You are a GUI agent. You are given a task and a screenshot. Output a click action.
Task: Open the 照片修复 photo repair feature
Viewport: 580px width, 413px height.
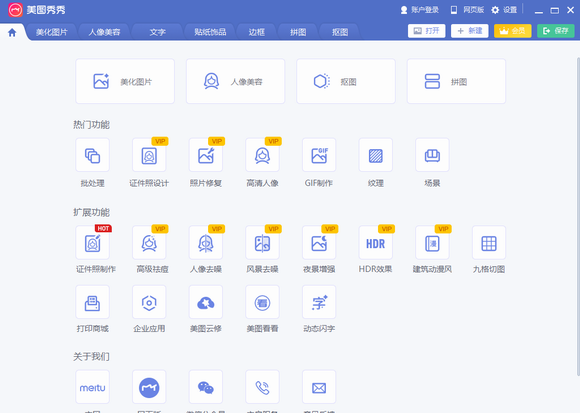206,155
